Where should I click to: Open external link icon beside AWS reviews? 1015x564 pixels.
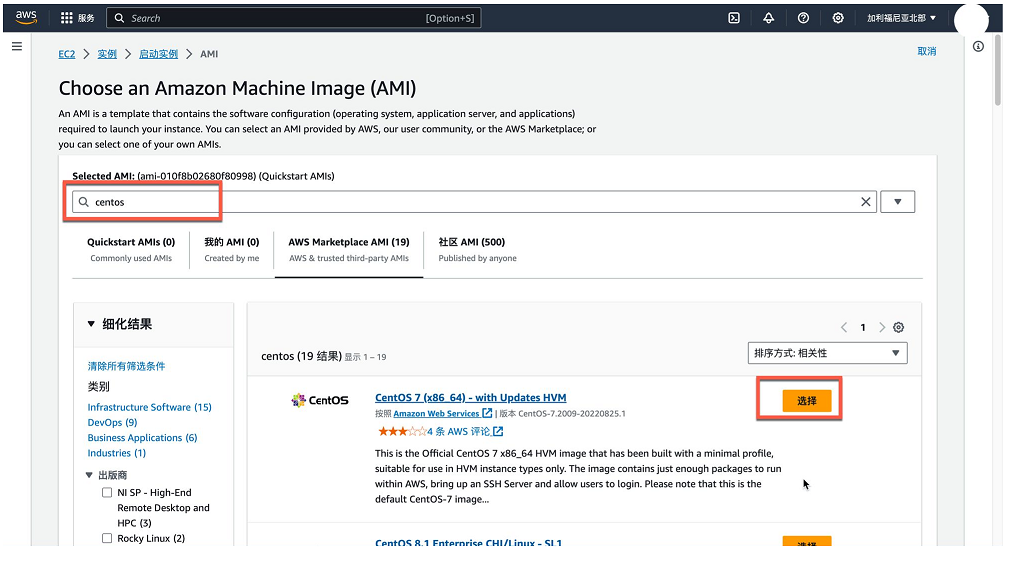click(x=498, y=431)
